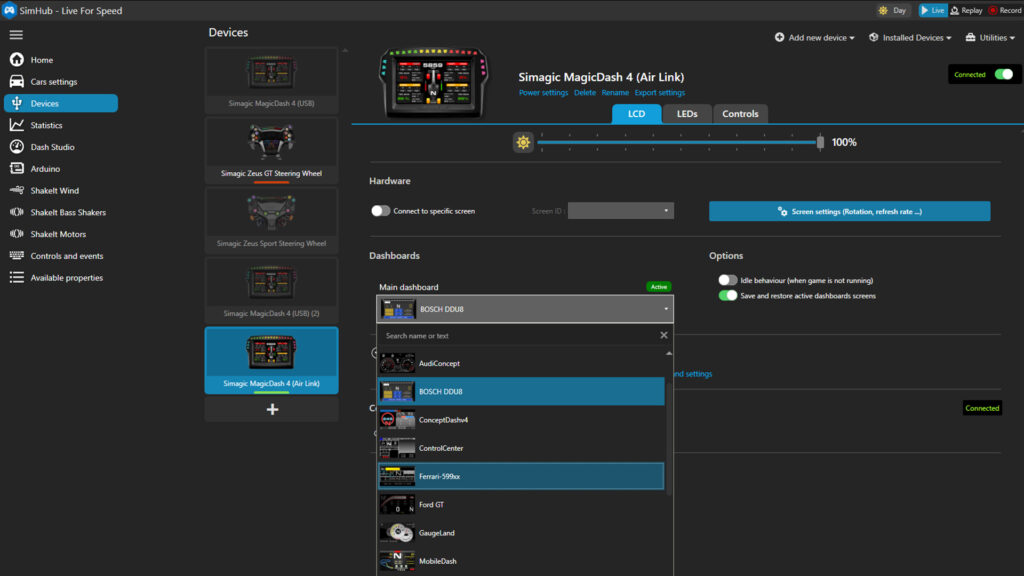Image resolution: width=1024 pixels, height=576 pixels.
Task: Click the Day sun icon in title bar
Action: tap(883, 10)
